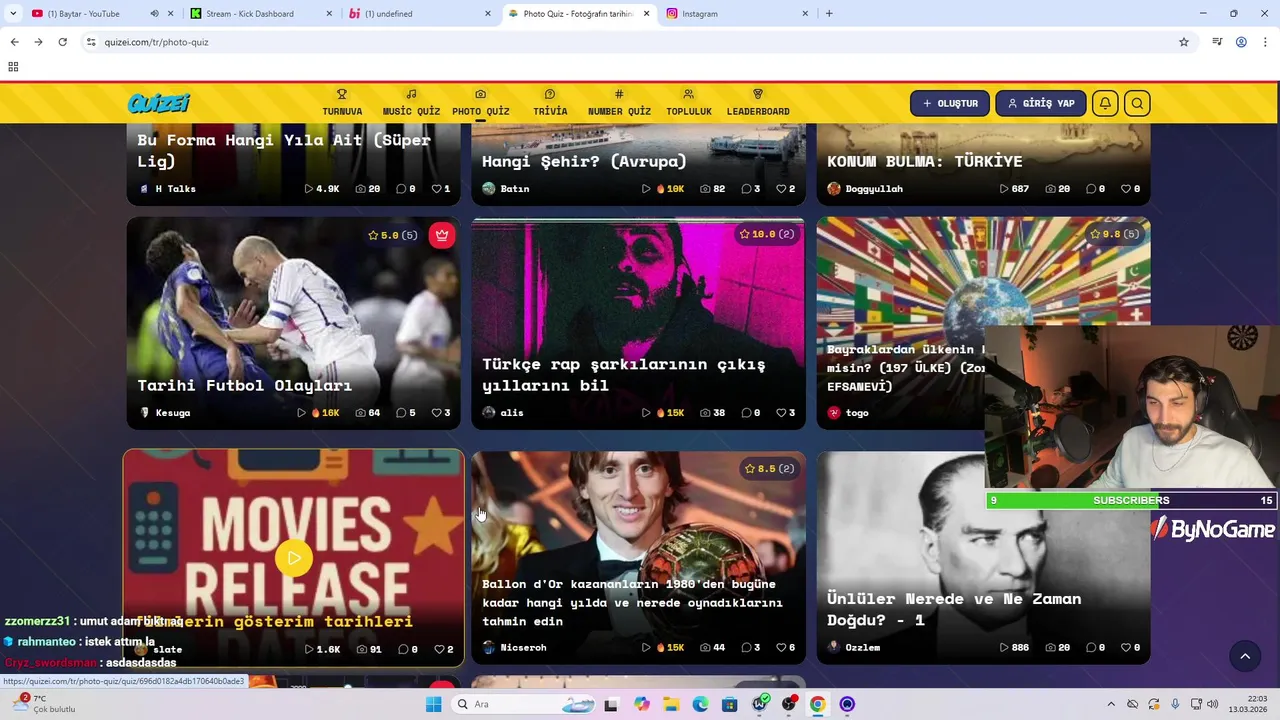Open author Niceroh profile

coord(514,647)
